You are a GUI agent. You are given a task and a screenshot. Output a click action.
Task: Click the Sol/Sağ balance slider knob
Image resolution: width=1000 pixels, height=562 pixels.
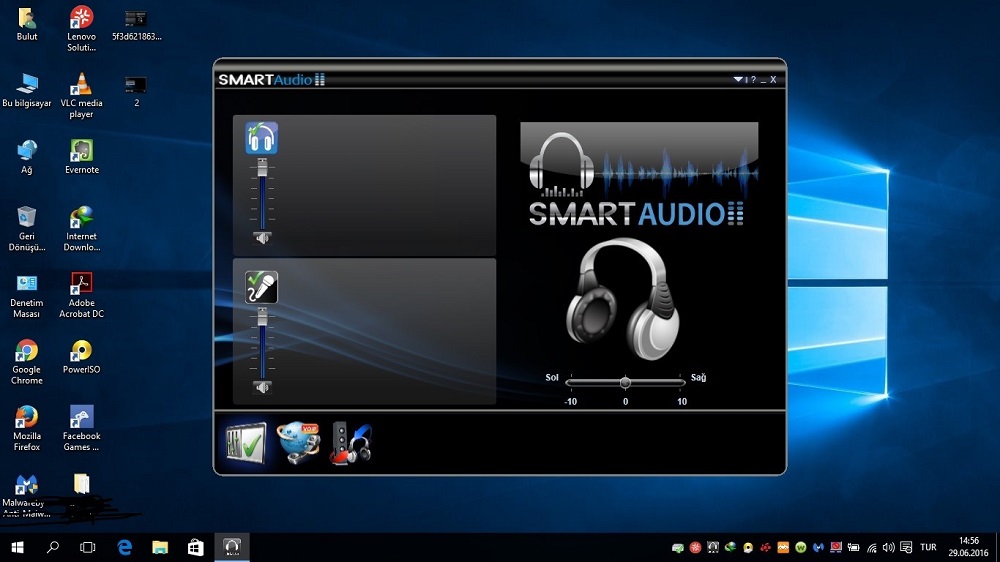click(625, 382)
